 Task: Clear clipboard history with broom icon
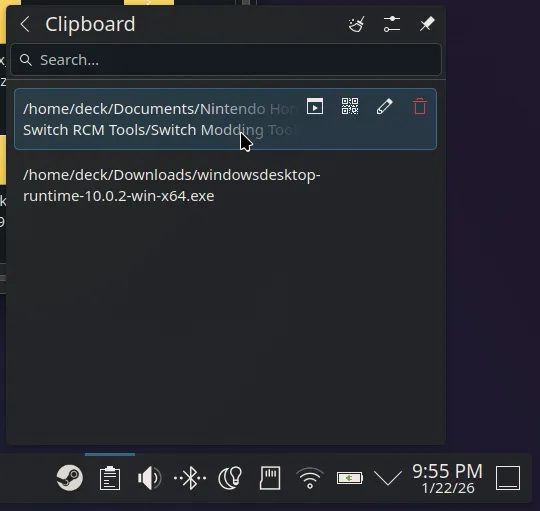(x=357, y=24)
